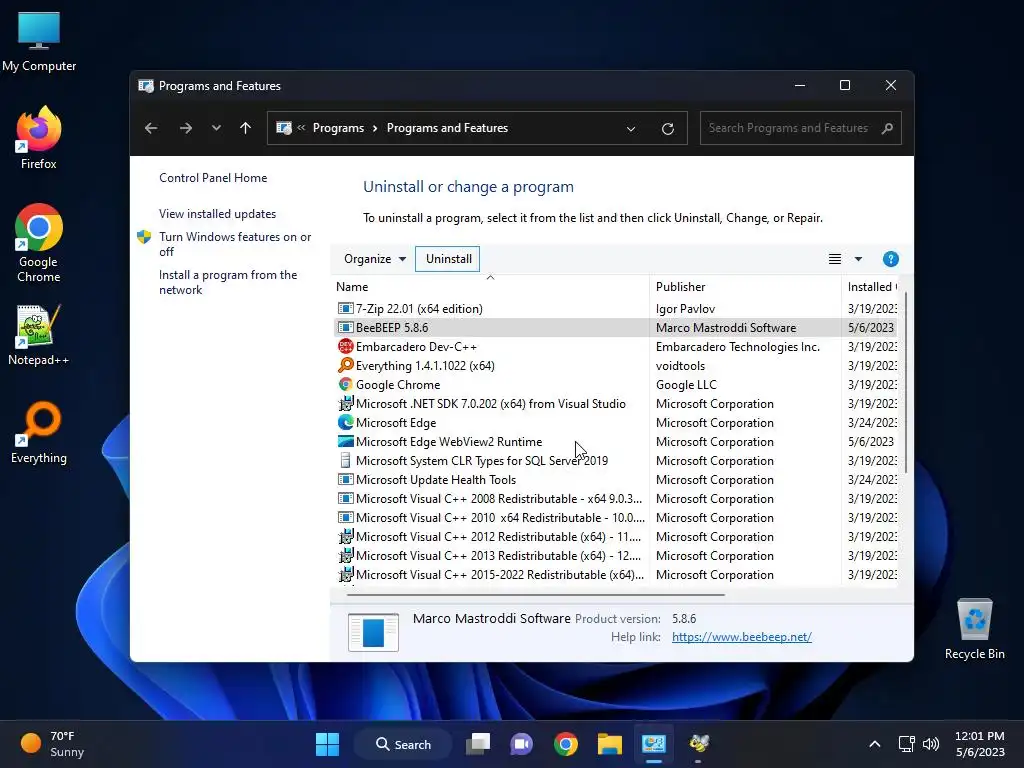Show hidden system tray icons
Viewport: 1024px width, 768px height.
(874, 744)
